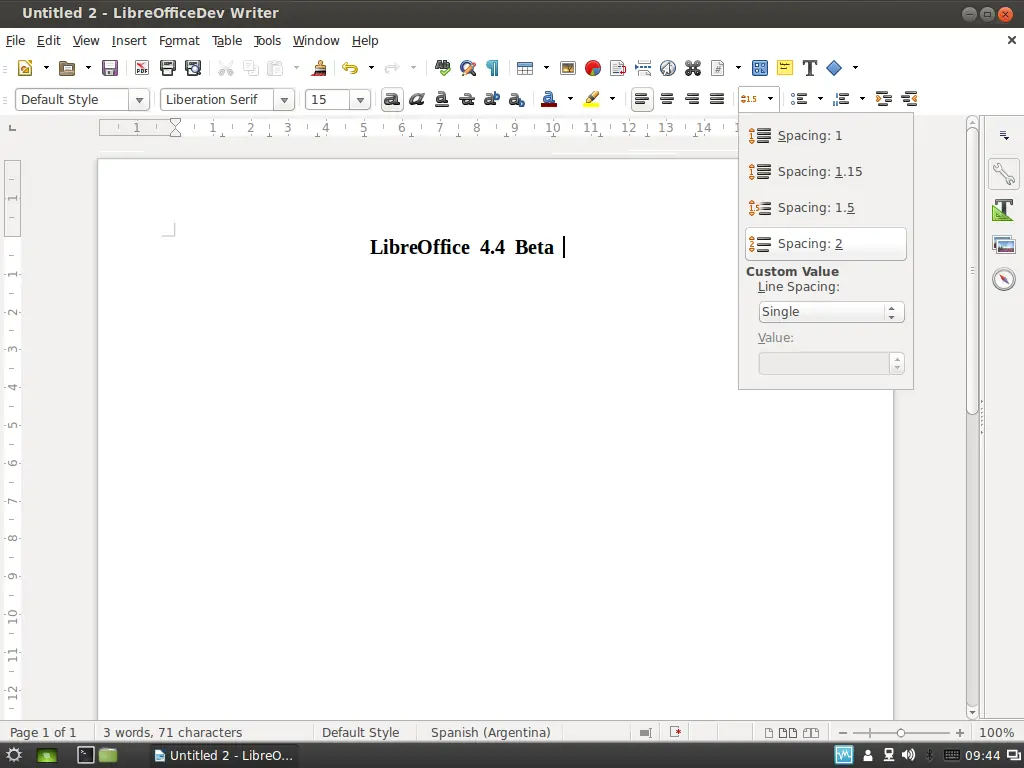Open sidebar Properties deck
Image resolution: width=1024 pixels, height=768 pixels.
pyautogui.click(x=1004, y=174)
